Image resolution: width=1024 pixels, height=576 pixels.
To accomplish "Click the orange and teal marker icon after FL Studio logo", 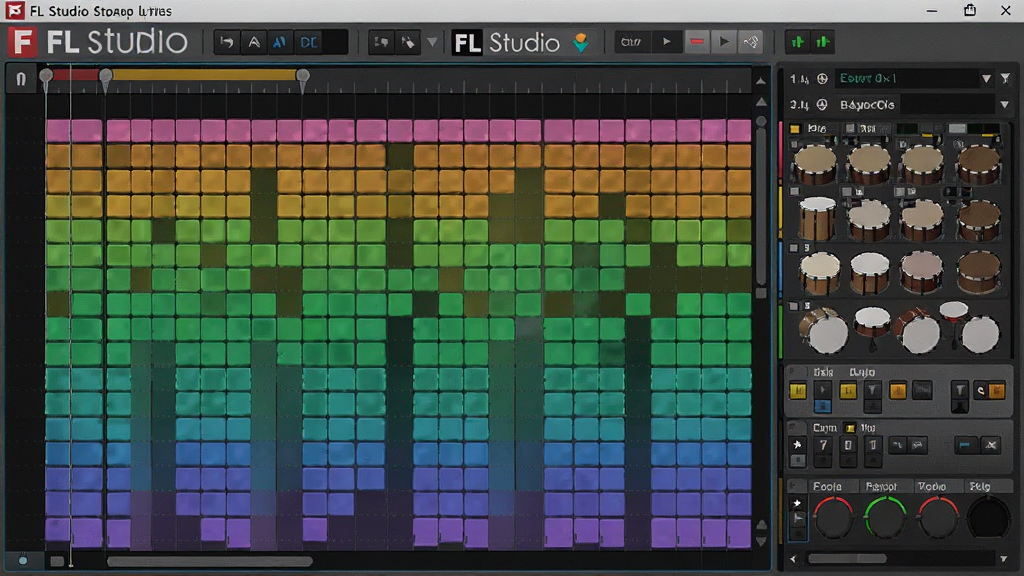I will tap(580, 42).
